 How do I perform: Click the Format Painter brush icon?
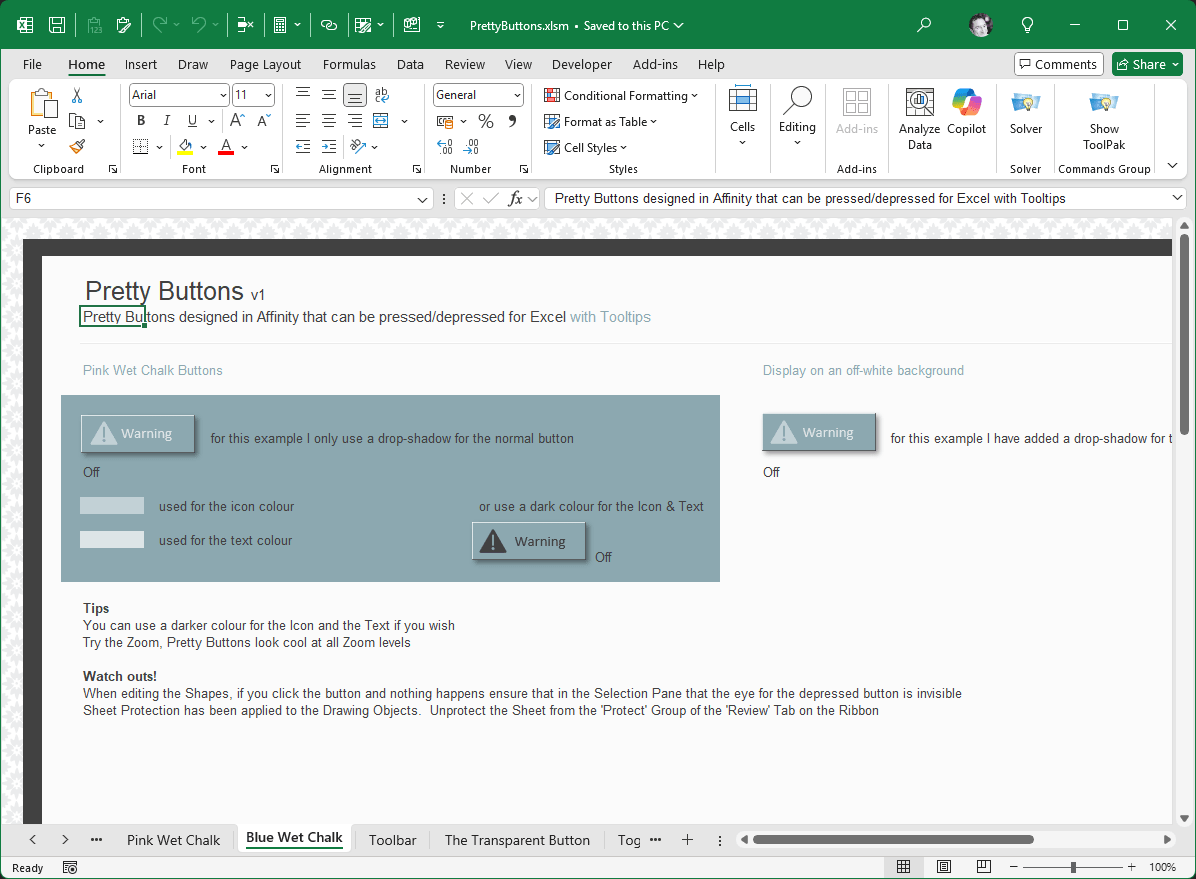[77, 146]
